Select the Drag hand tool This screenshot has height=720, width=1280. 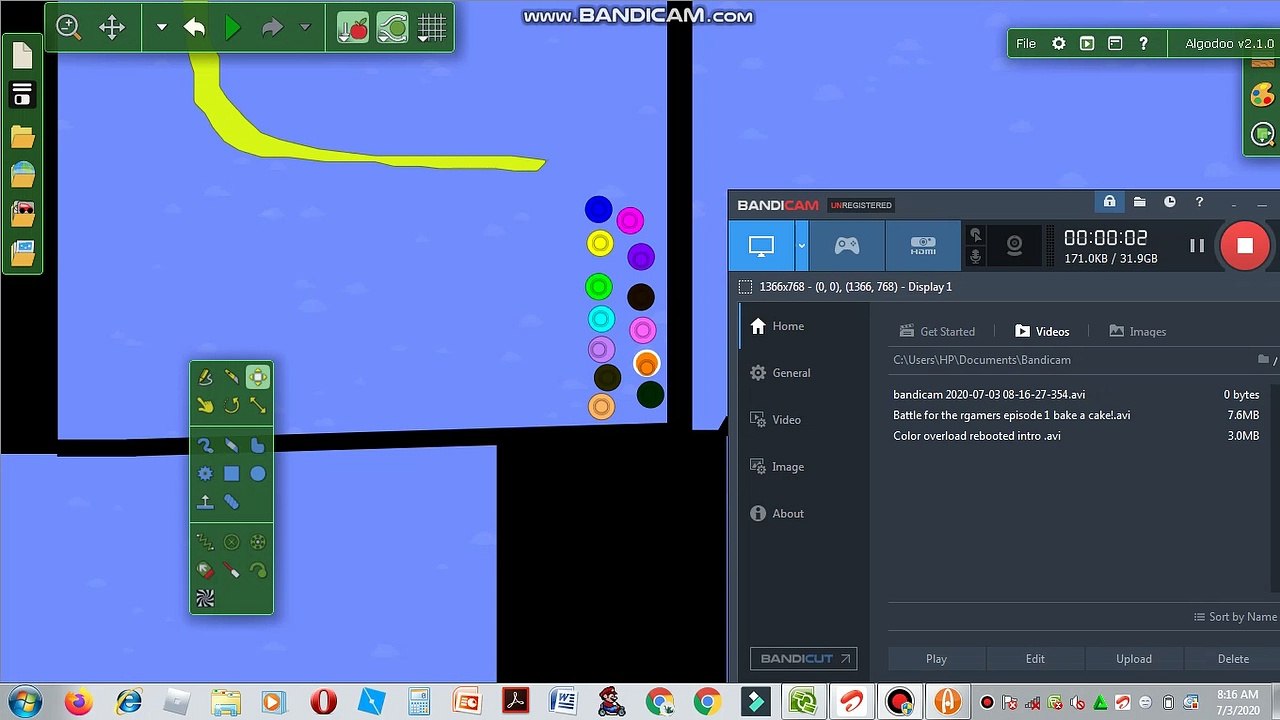(x=205, y=405)
